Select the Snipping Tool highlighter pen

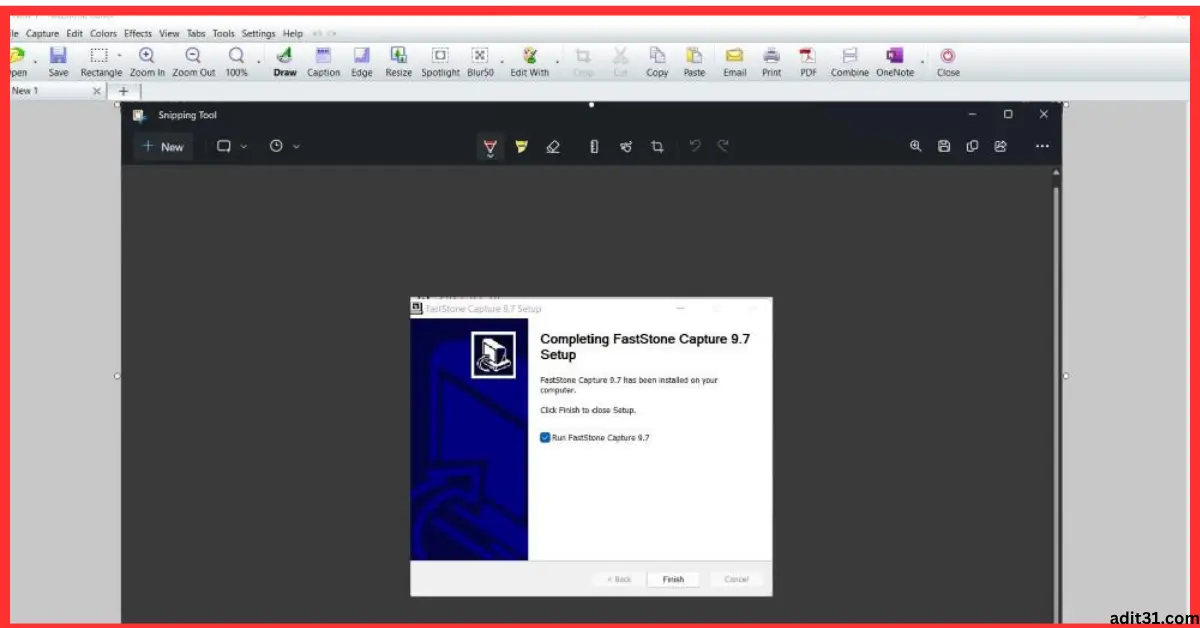coord(521,147)
